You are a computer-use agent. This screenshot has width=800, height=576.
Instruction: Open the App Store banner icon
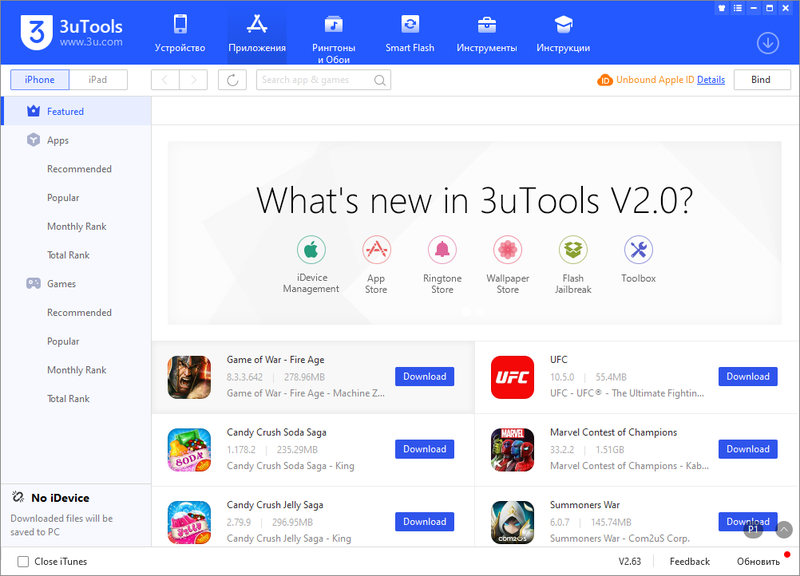click(x=376, y=250)
